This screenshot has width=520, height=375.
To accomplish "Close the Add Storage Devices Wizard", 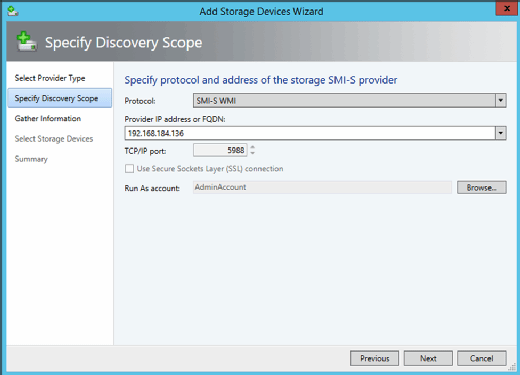I will 507,9.
